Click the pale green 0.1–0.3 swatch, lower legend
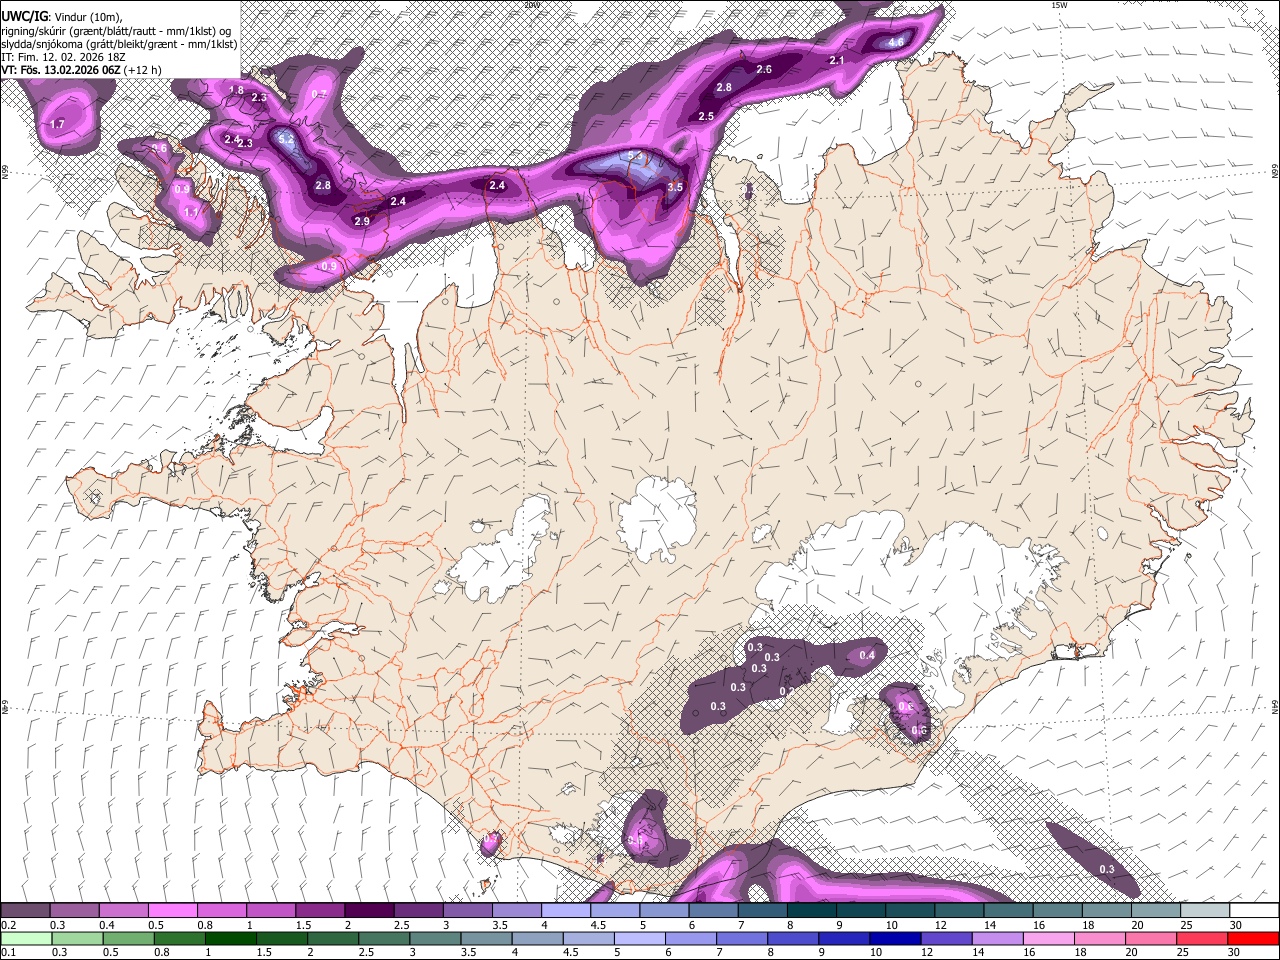 tap(26, 938)
